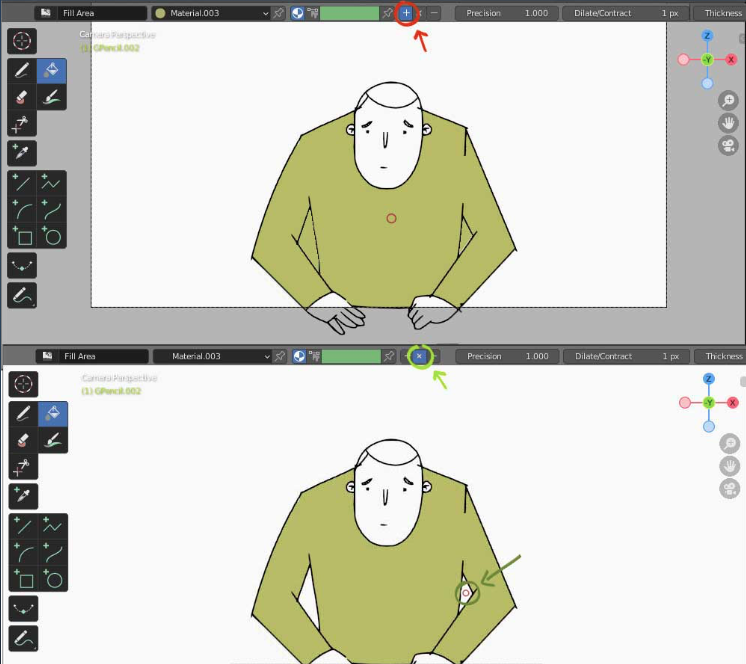
Task: Click green color swatch in bottom header
Action: (351, 356)
